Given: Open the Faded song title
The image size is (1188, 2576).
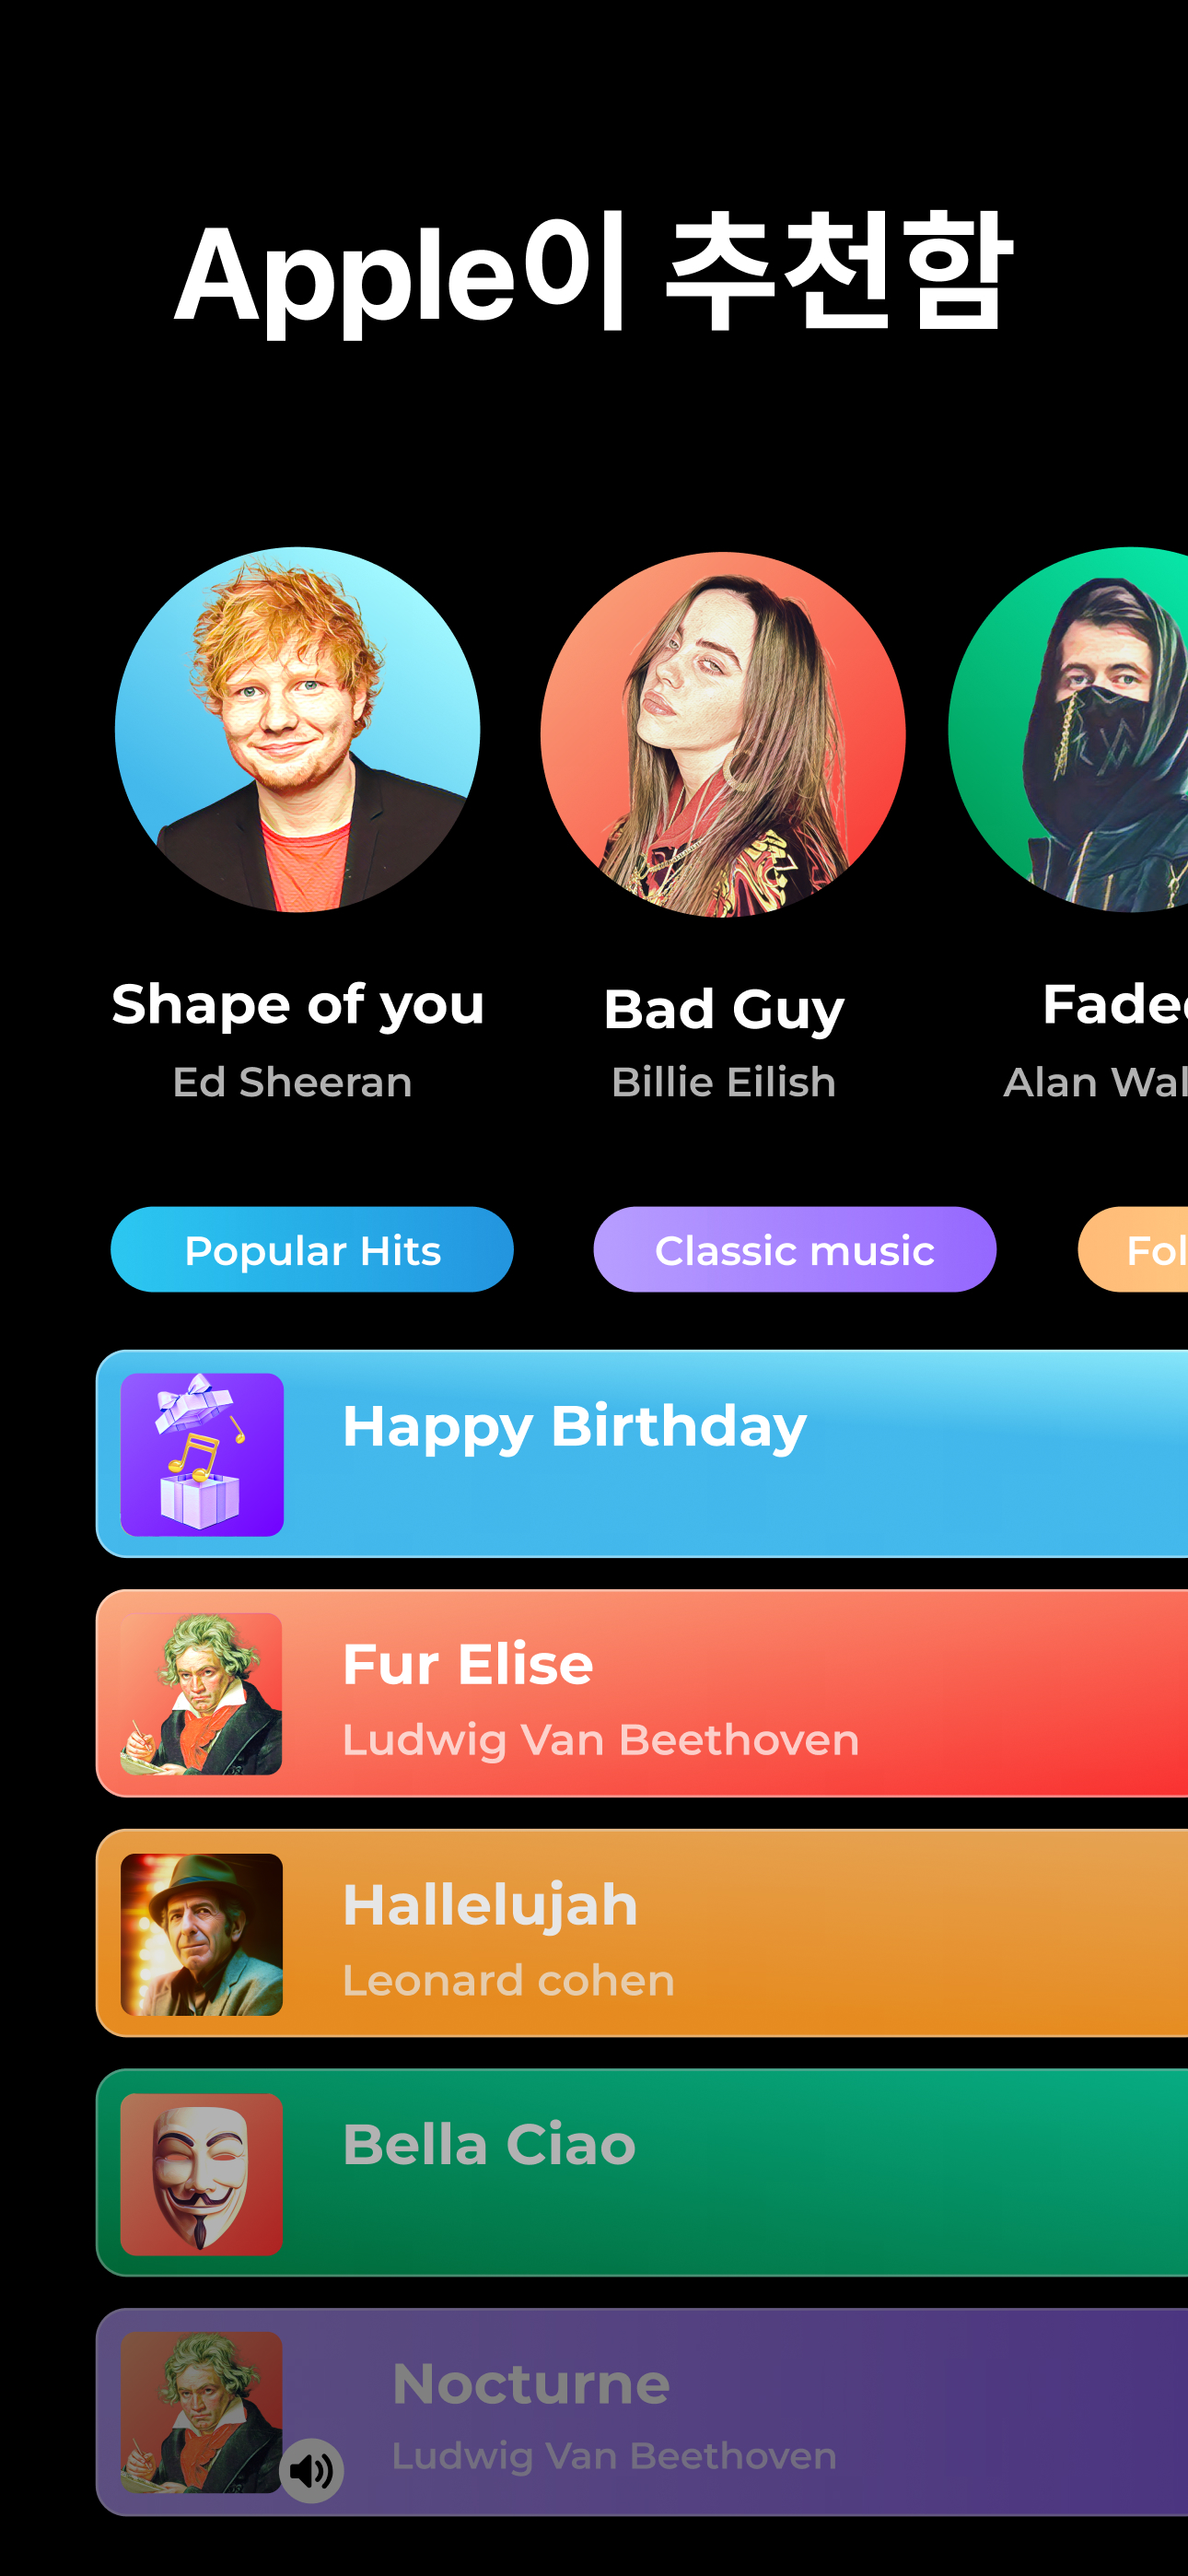Looking at the screenshot, I should coord(1115,1004).
